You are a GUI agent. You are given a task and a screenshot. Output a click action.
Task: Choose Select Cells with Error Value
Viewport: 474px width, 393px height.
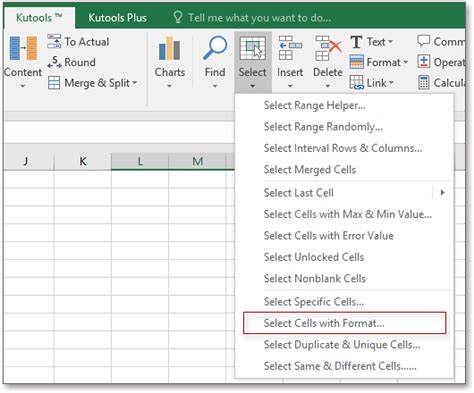[x=344, y=236]
